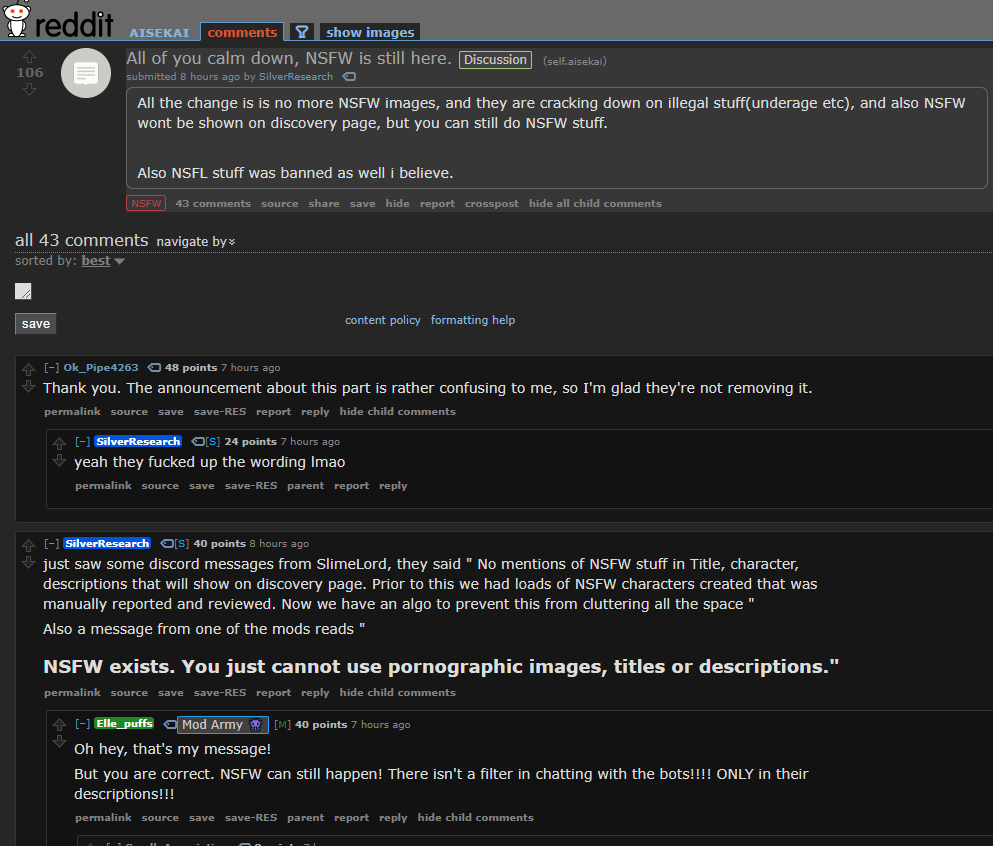Click the comment box resize handle area
The height and width of the screenshot is (846, 993).
23,291
